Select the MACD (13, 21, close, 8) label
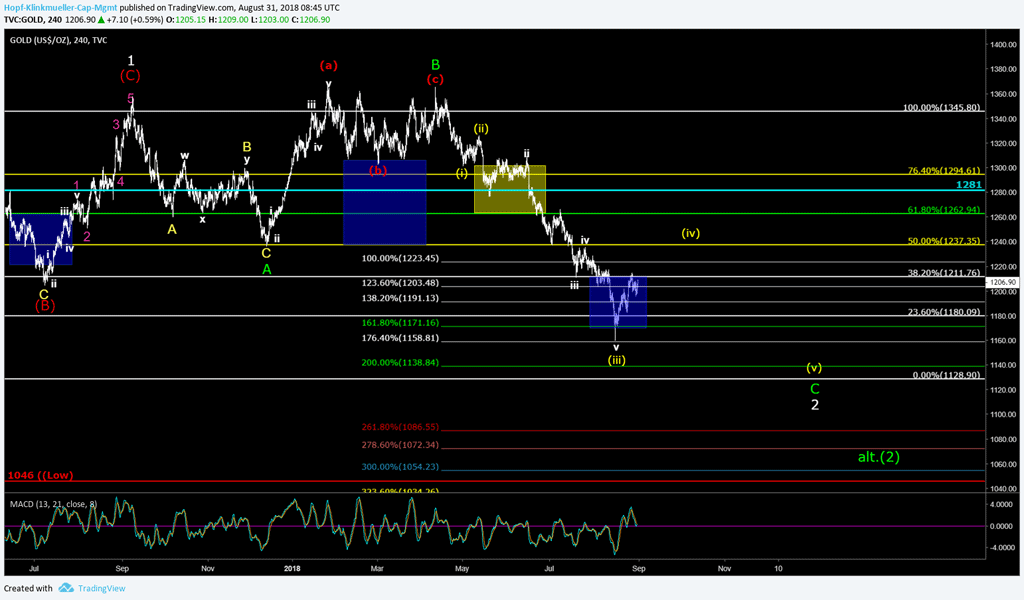This screenshot has height=600, width=1024. (x=54, y=503)
